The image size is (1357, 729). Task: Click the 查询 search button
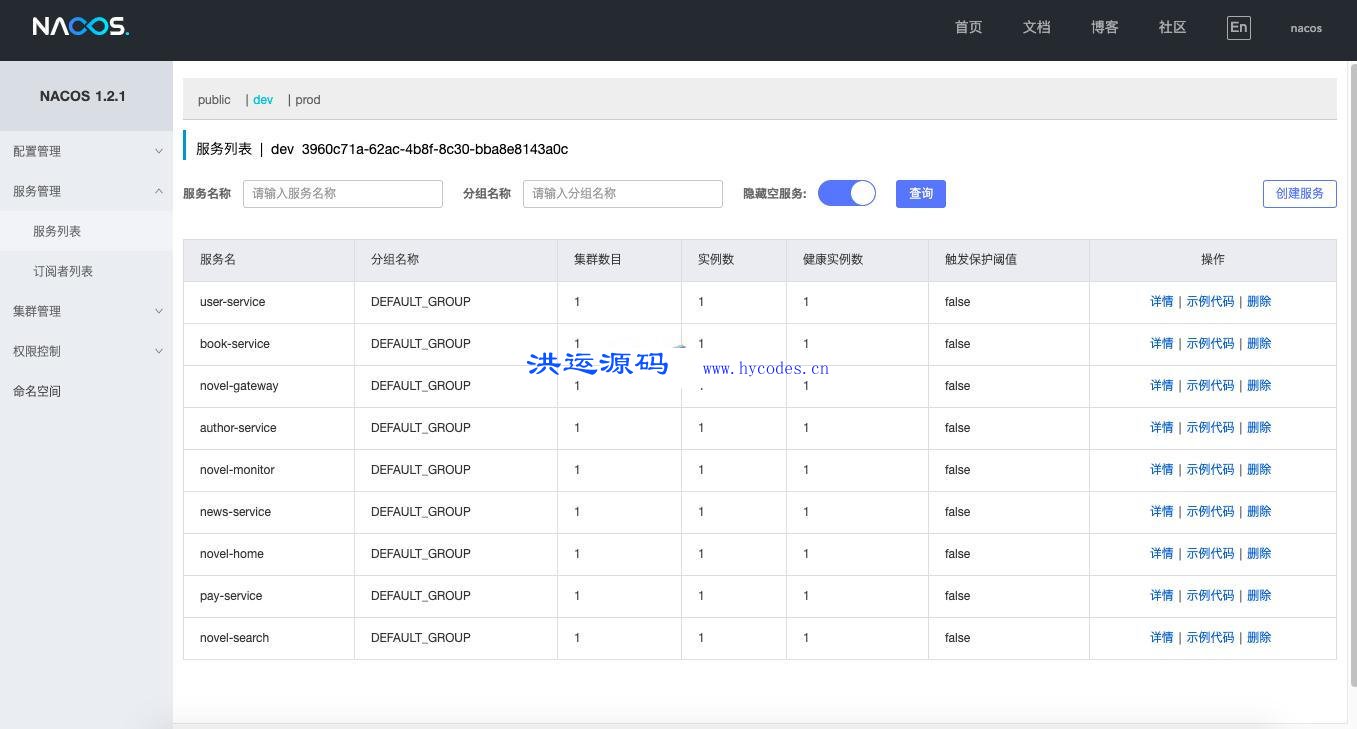pos(921,194)
